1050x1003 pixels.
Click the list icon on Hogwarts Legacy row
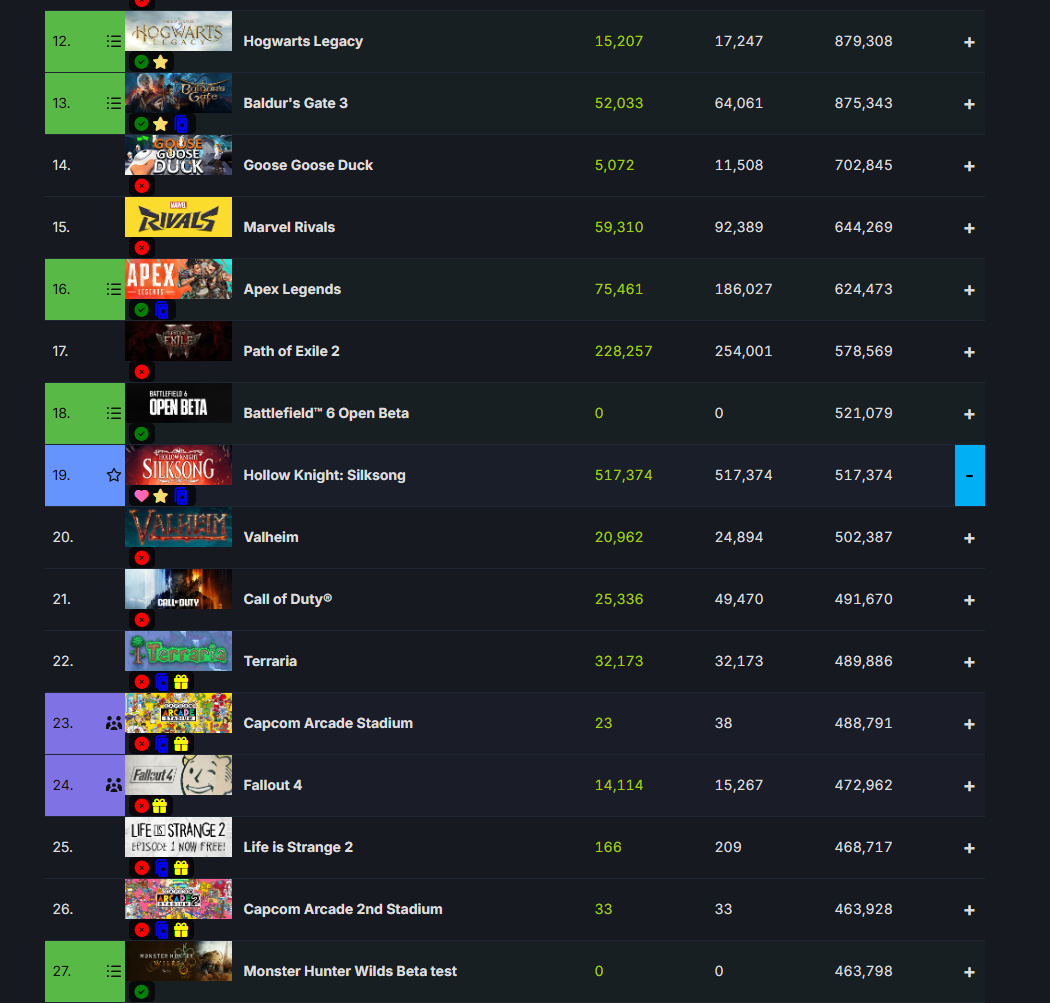point(114,42)
